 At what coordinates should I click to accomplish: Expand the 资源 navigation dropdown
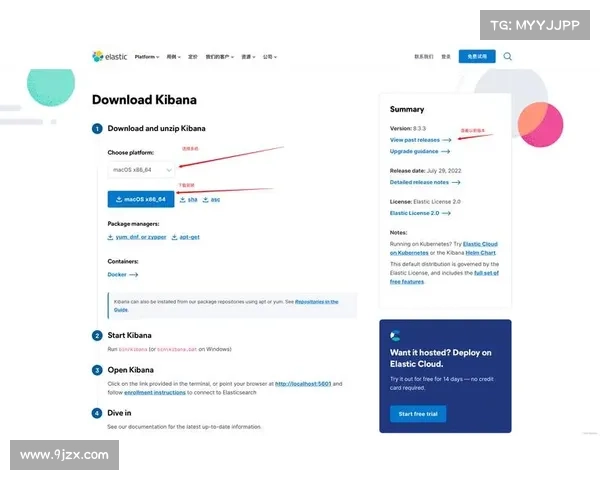(247, 57)
